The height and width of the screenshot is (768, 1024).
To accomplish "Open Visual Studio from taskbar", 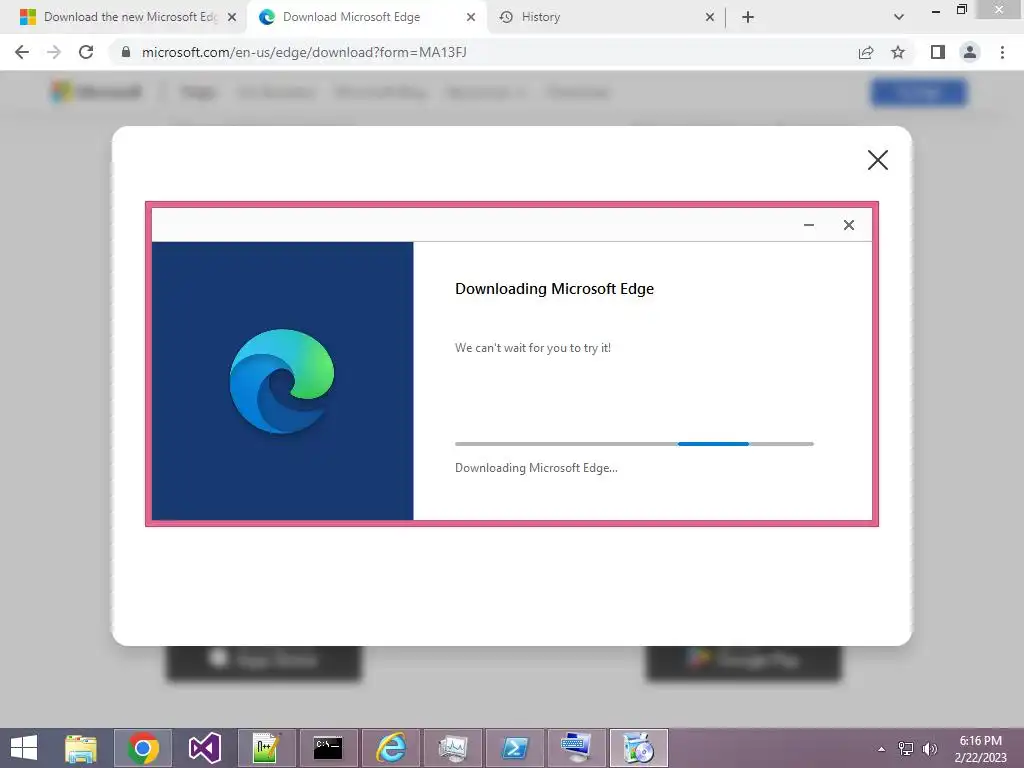I will click(205, 748).
